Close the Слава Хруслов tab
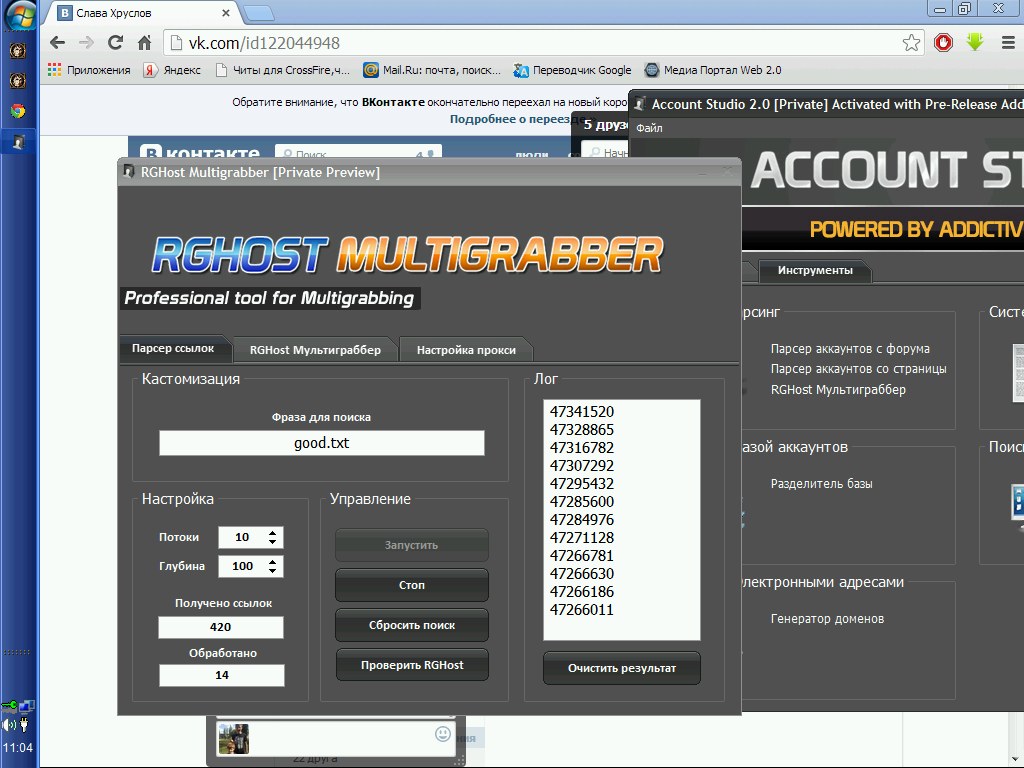This screenshot has height=768, width=1024. [225, 13]
